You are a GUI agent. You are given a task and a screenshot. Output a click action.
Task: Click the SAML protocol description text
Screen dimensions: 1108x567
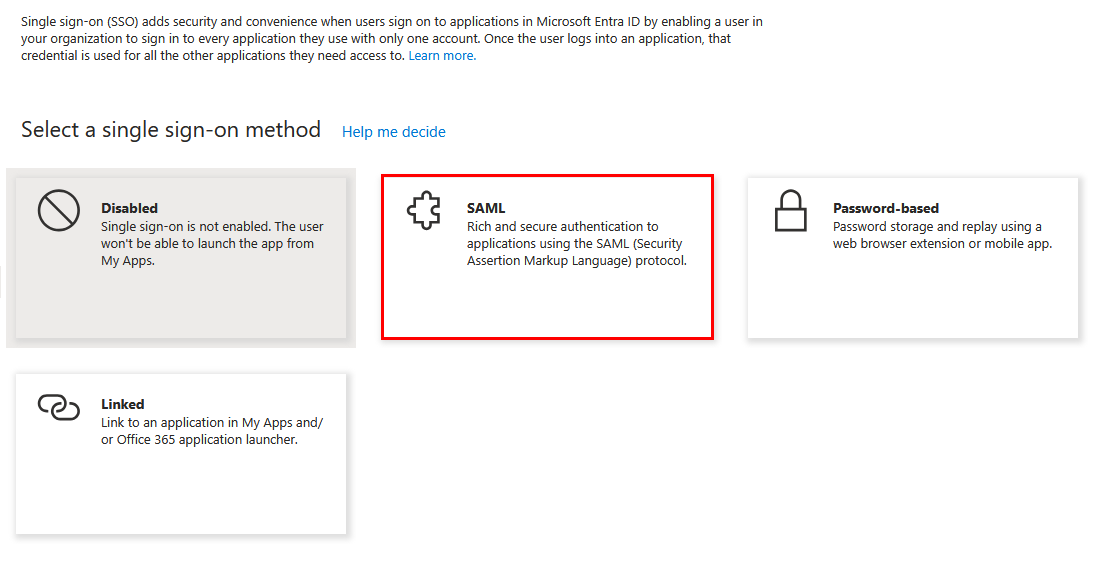pyautogui.click(x=577, y=244)
